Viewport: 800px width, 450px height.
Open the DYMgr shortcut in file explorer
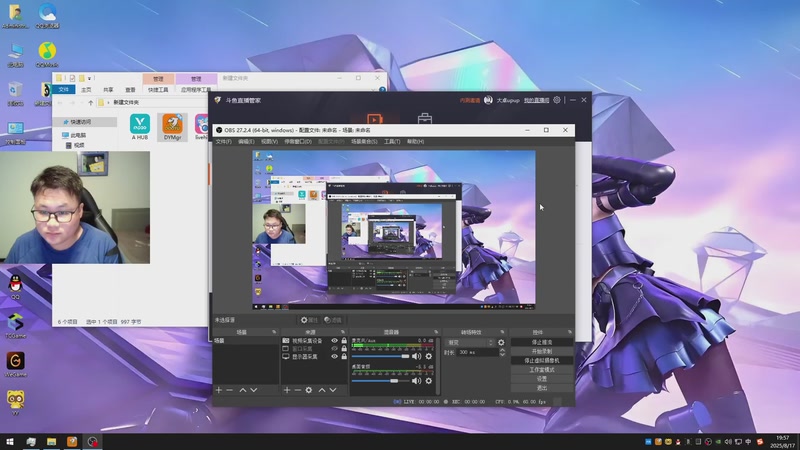(x=172, y=127)
